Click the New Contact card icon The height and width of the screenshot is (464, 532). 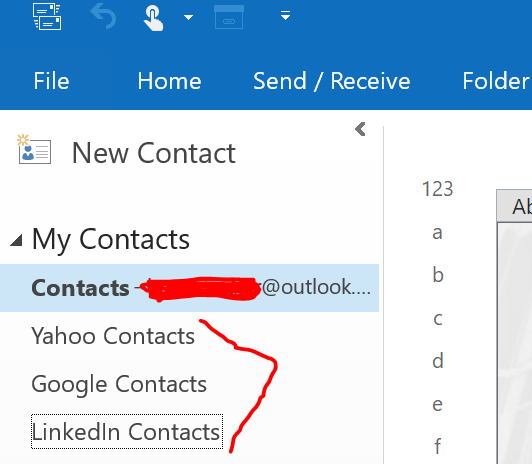pyautogui.click(x=34, y=150)
